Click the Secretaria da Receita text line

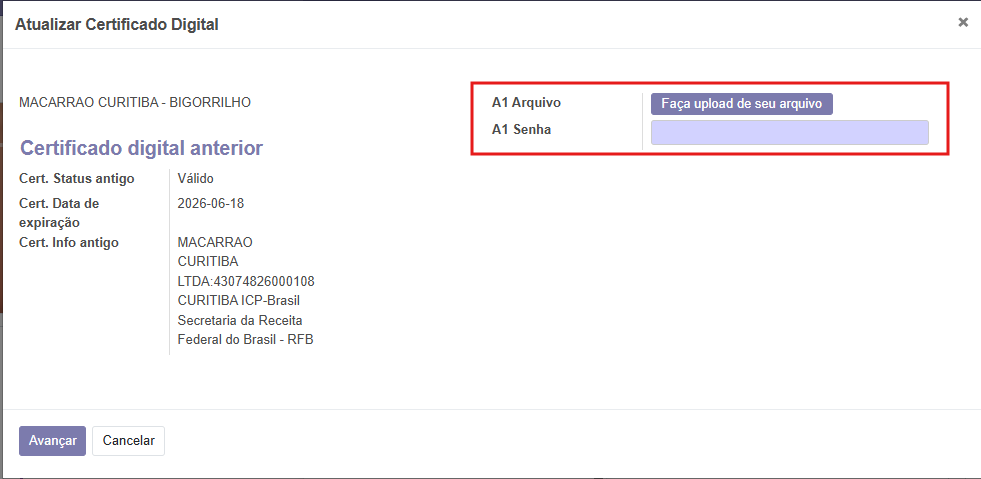[239, 320]
